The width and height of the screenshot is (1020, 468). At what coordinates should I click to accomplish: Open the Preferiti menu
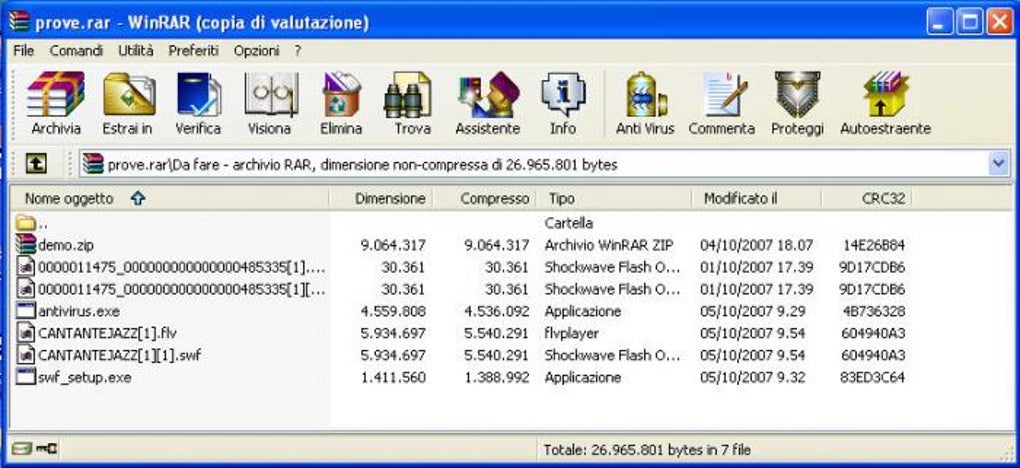point(193,50)
